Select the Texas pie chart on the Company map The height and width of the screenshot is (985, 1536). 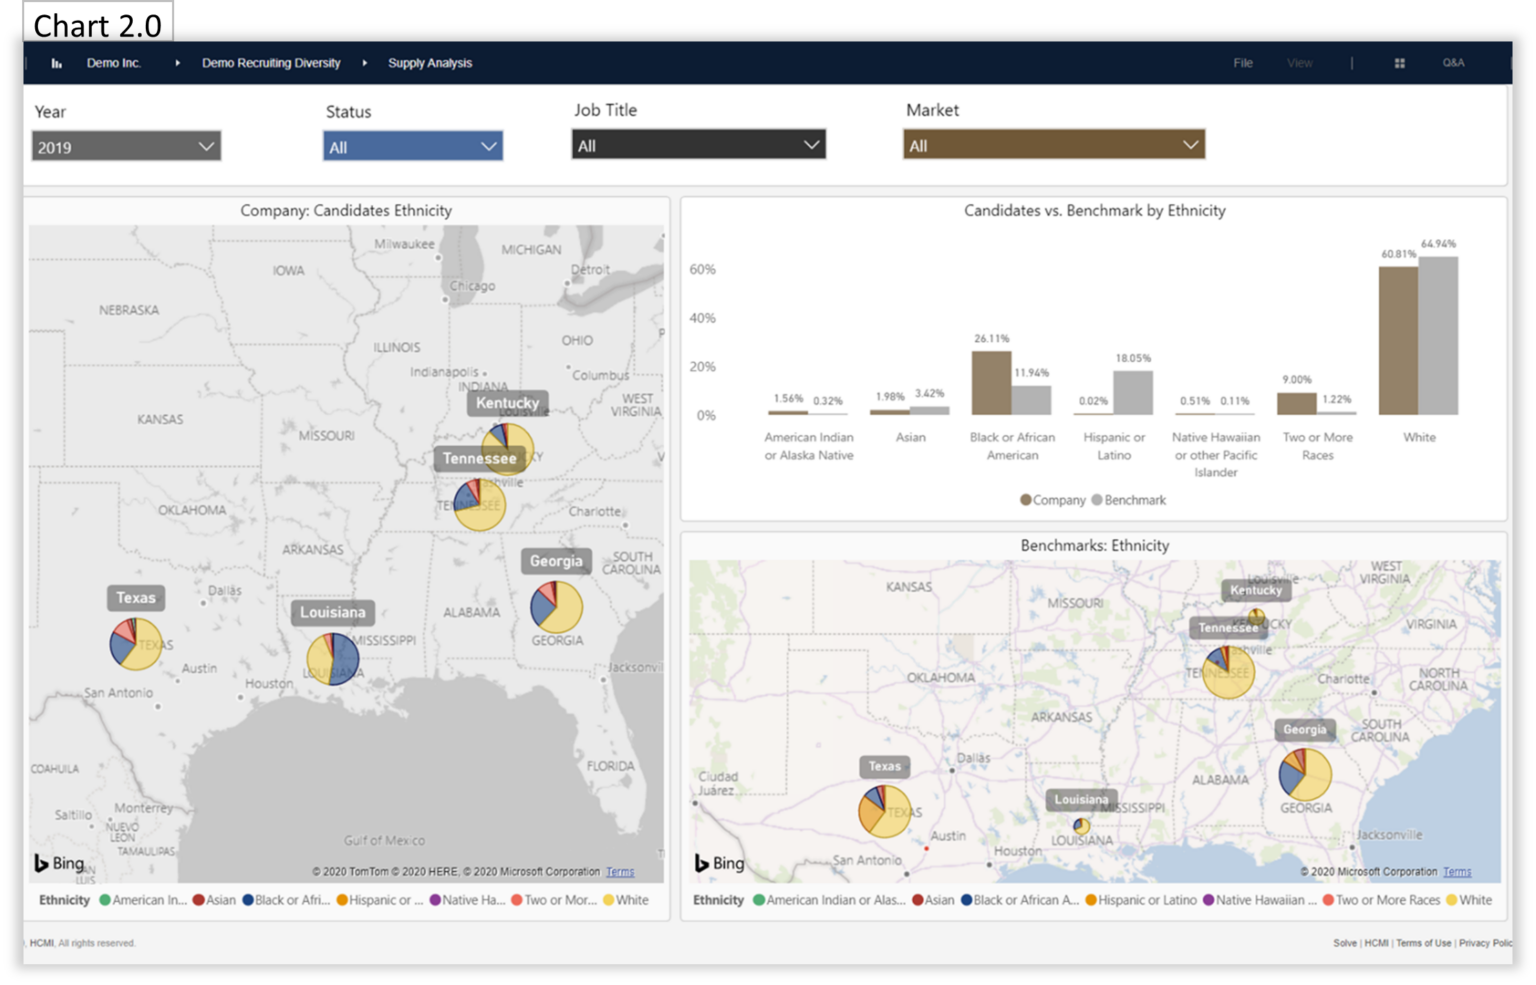pyautogui.click(x=133, y=643)
